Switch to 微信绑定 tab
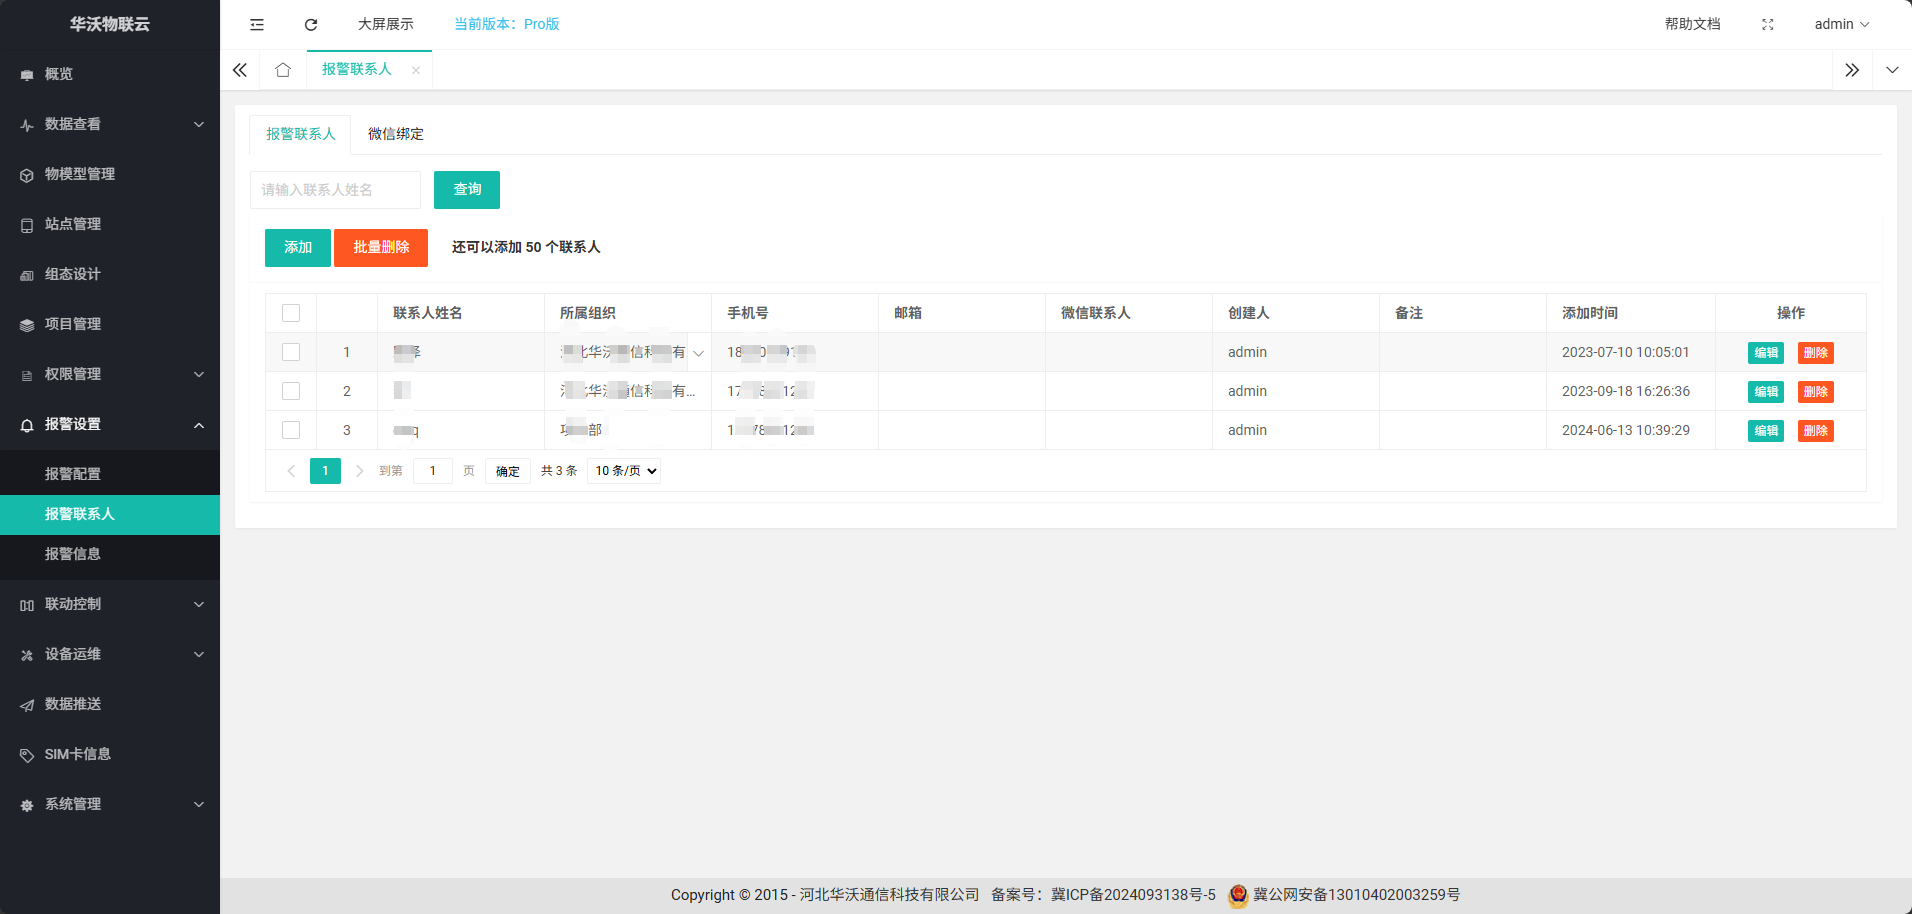 (396, 134)
